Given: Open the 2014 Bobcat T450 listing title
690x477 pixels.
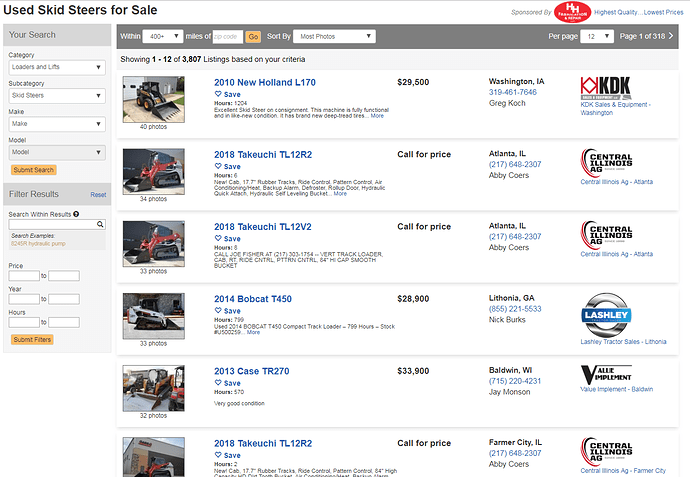Looking at the screenshot, I should click(253, 299).
